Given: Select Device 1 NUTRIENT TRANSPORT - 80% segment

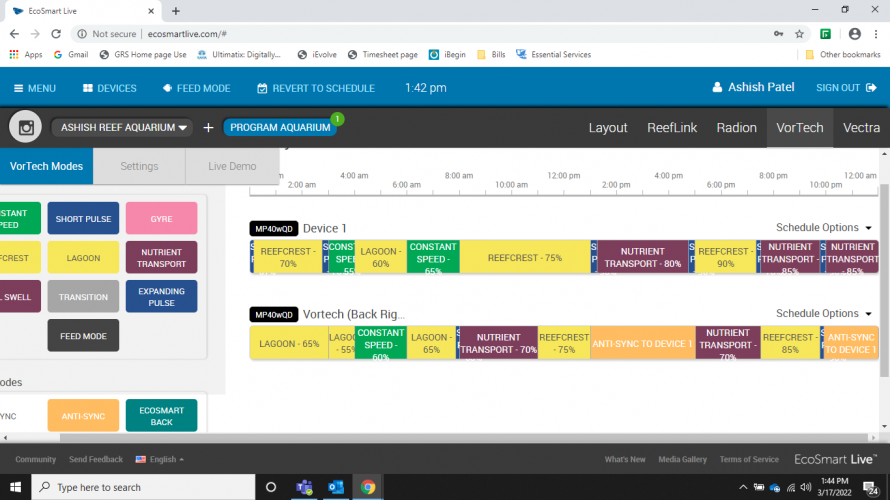Looking at the screenshot, I should point(643,257).
